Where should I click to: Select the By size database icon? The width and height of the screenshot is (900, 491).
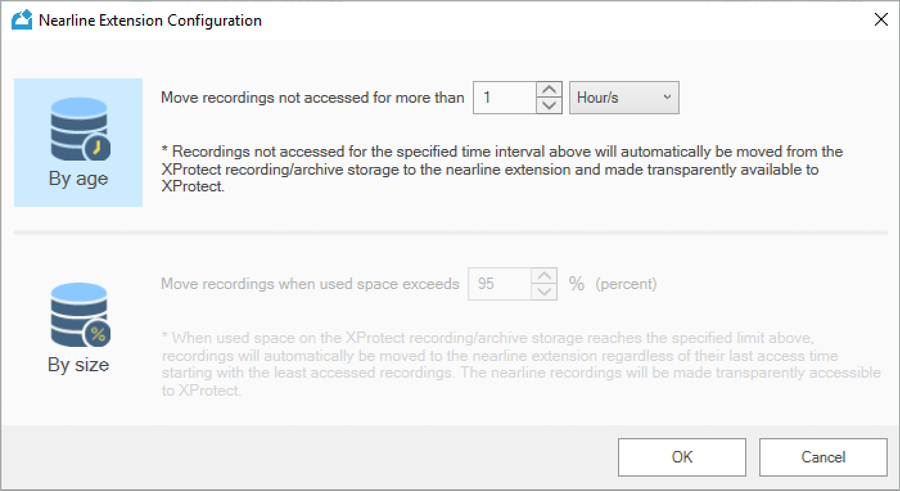(80, 315)
